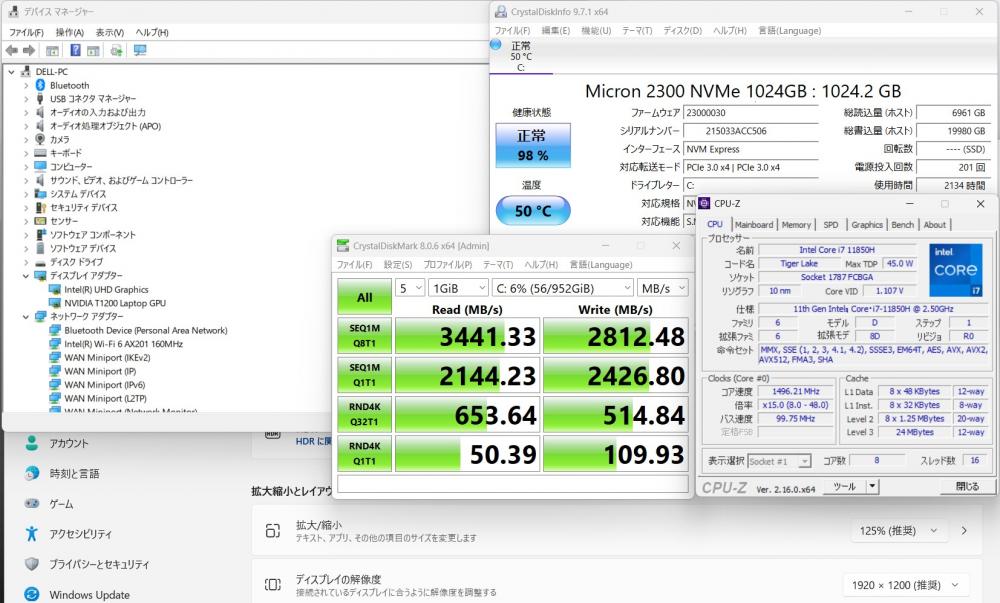Select Bluetooth Device (Personal Area Network) entry
Screen dimensions: 1000x603
145,330
